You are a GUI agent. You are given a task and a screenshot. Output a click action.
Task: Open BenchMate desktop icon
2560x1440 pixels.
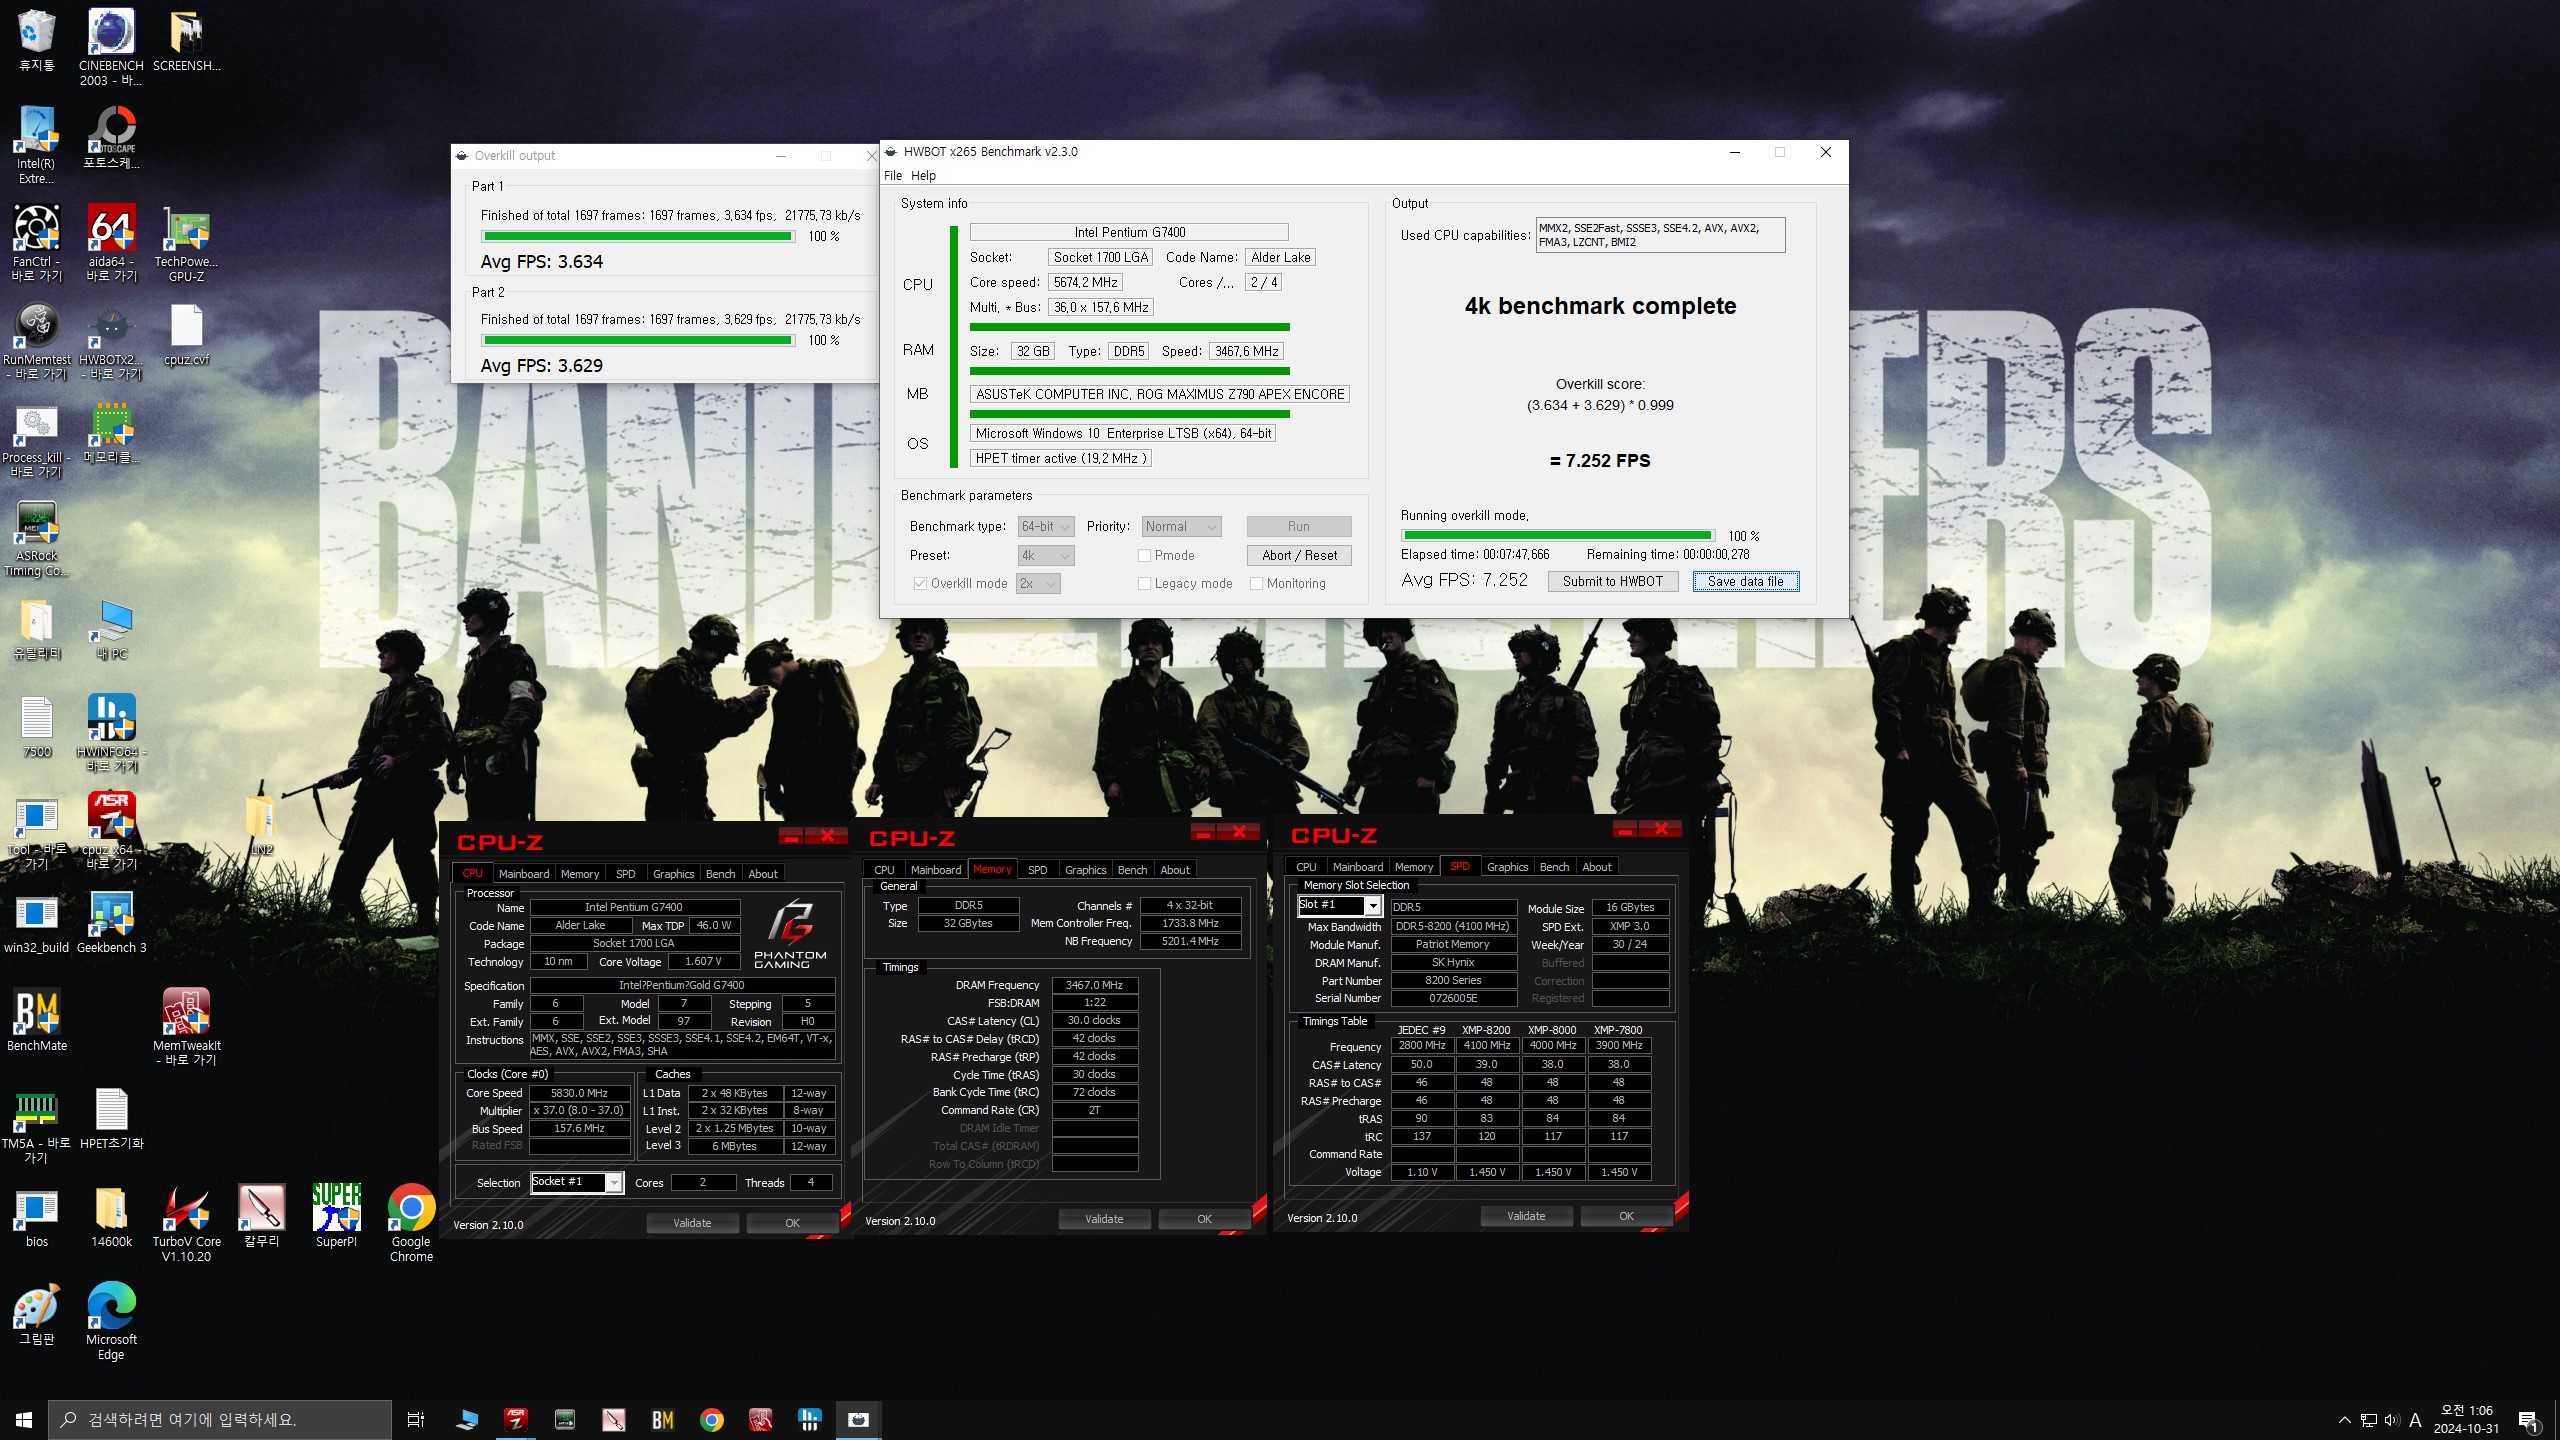click(36, 1020)
